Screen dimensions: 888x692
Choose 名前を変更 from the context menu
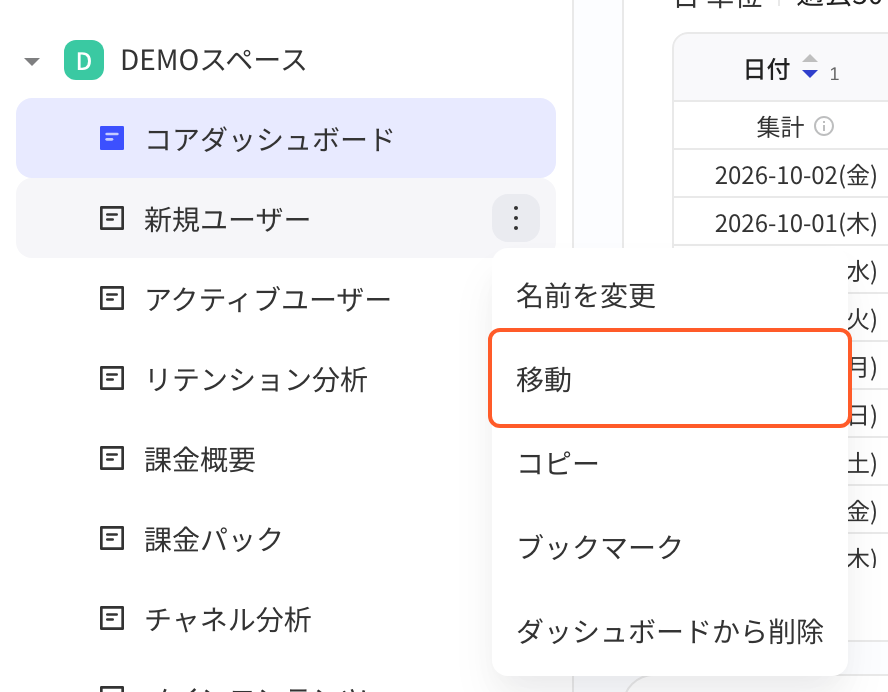point(670,296)
